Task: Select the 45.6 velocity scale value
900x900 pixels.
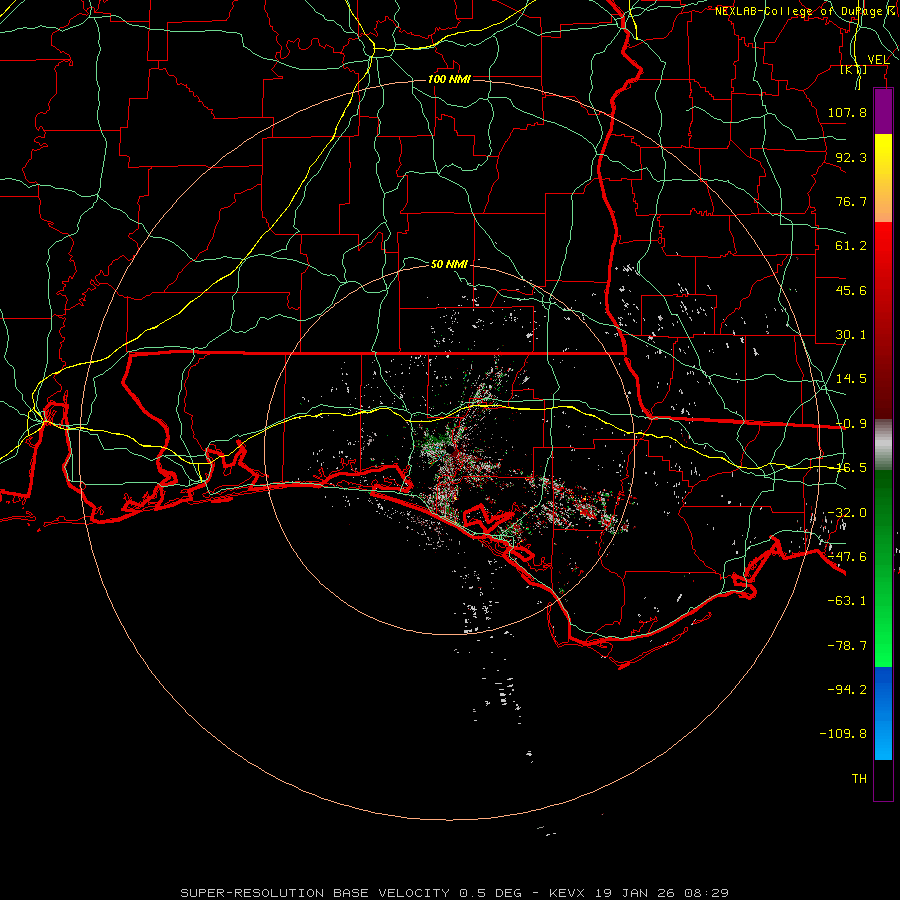Action: click(851, 290)
